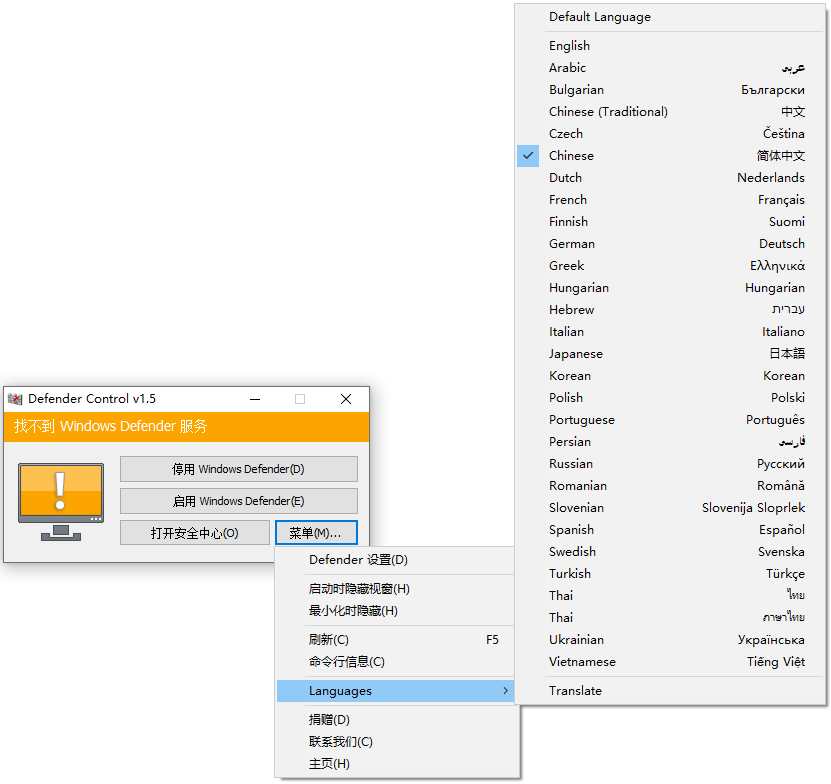The height and width of the screenshot is (784, 831).
Task: Select Turkish Türkçe language
Action: pos(670,574)
